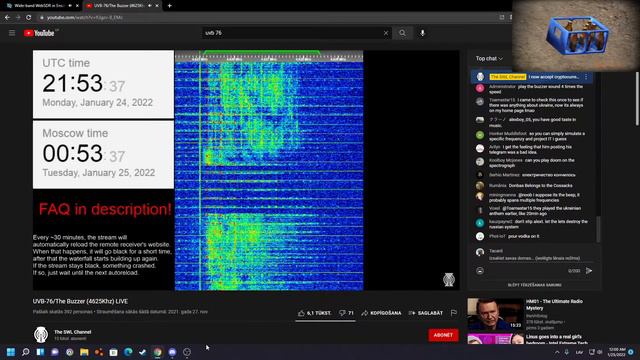The height and width of the screenshot is (360, 640).
Task: Dislike the stream showing 71 dislikes
Action: [346, 313]
